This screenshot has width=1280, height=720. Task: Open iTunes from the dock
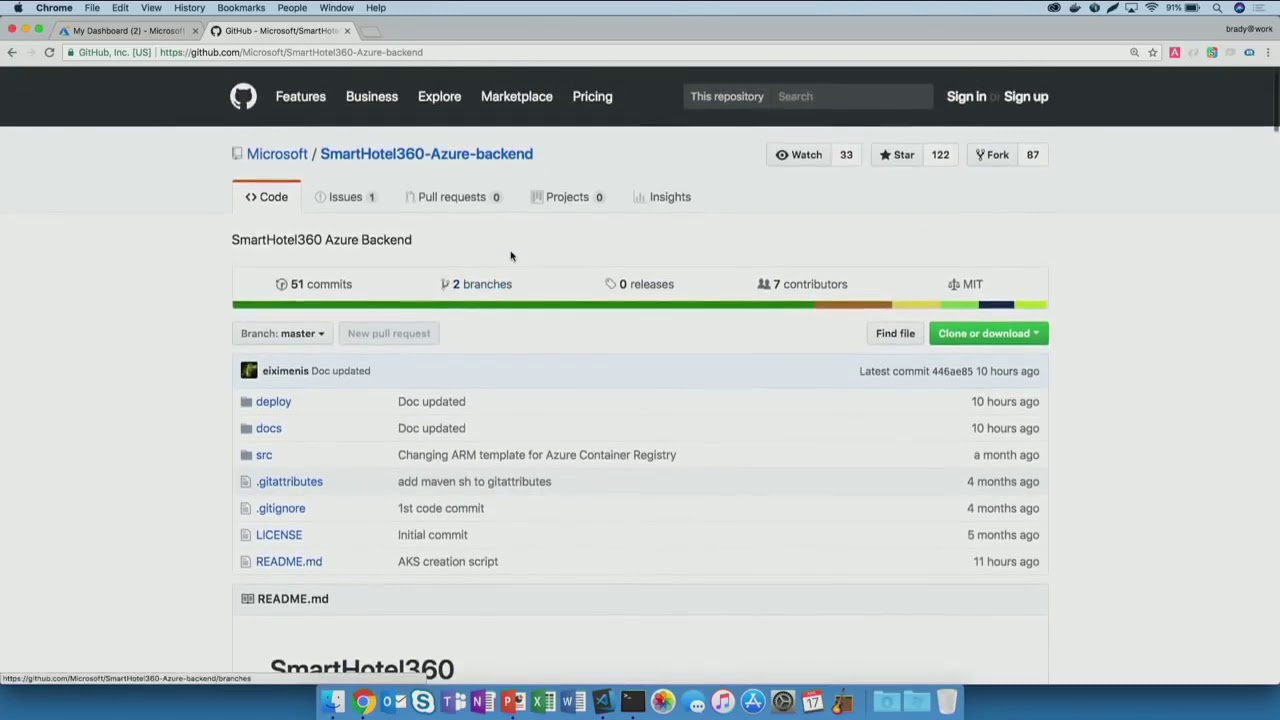click(x=723, y=701)
